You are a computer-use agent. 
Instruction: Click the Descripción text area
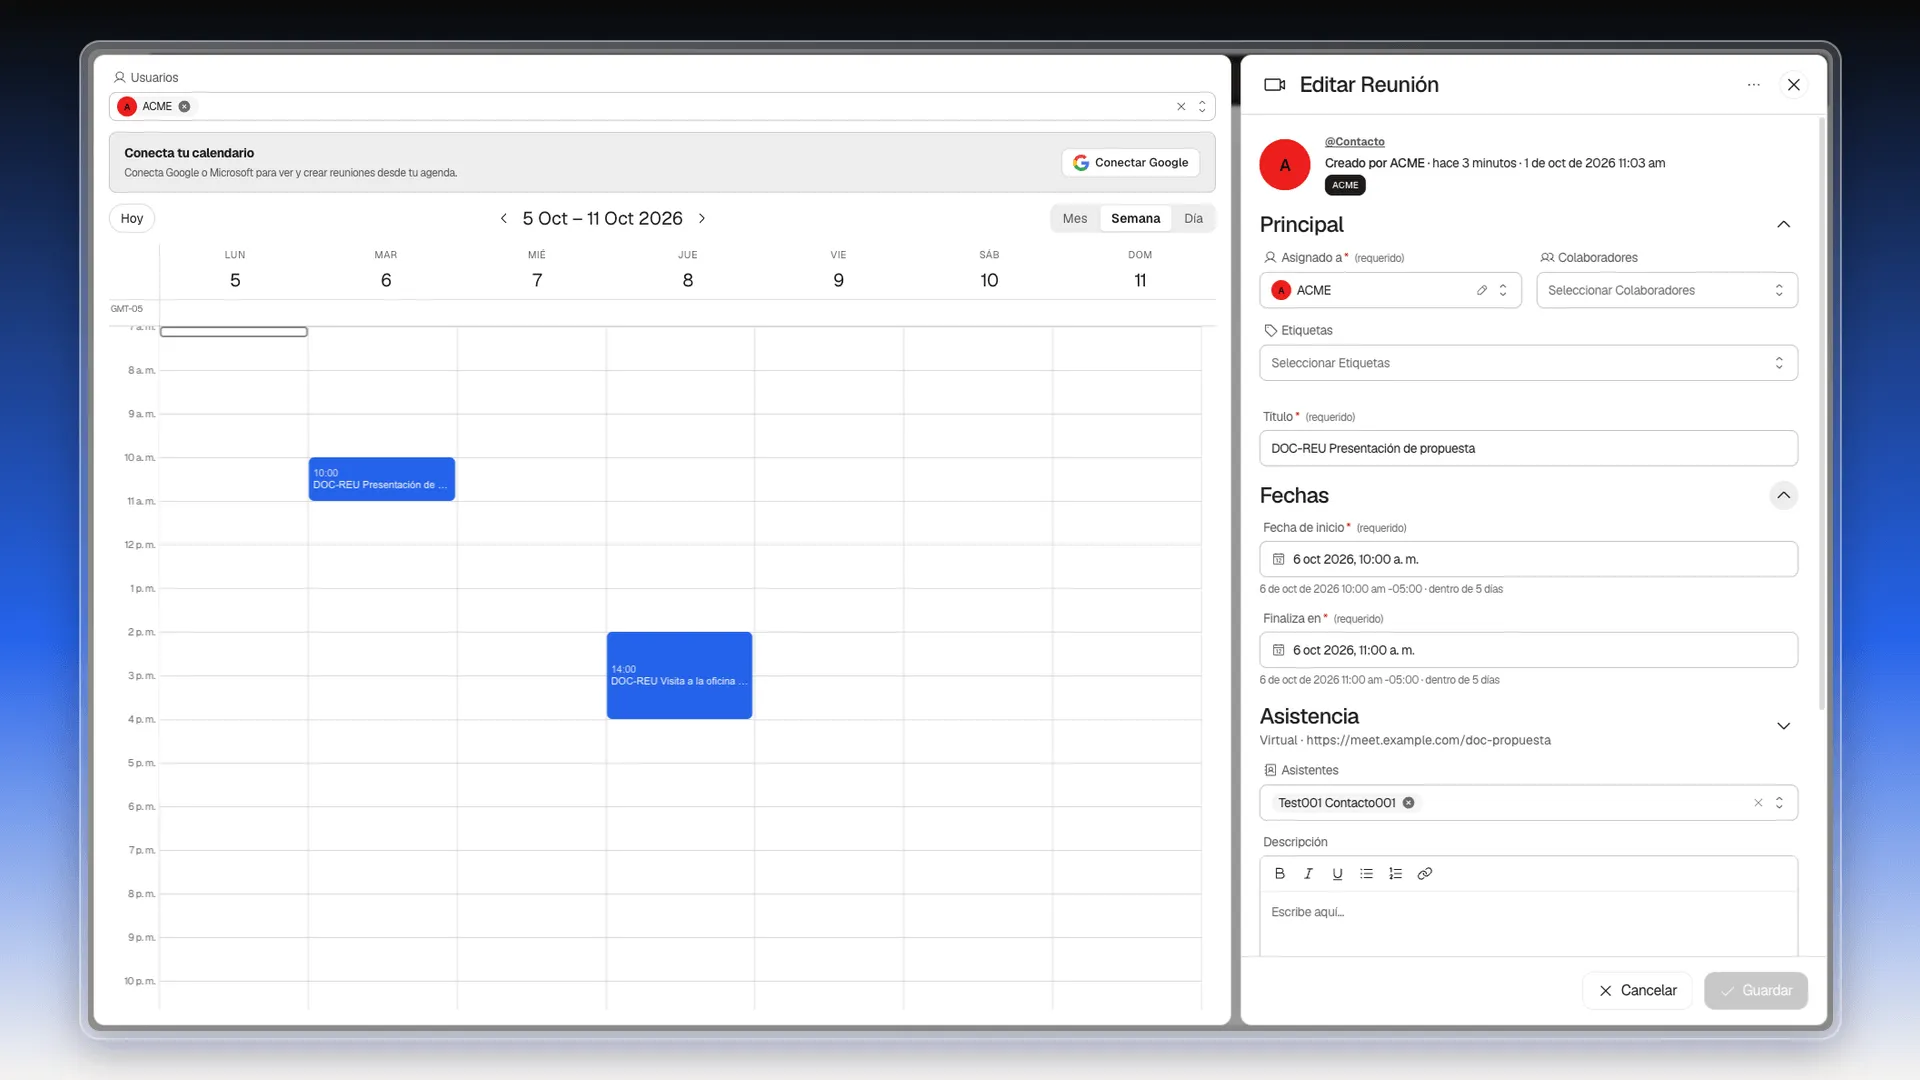pos(1528,923)
